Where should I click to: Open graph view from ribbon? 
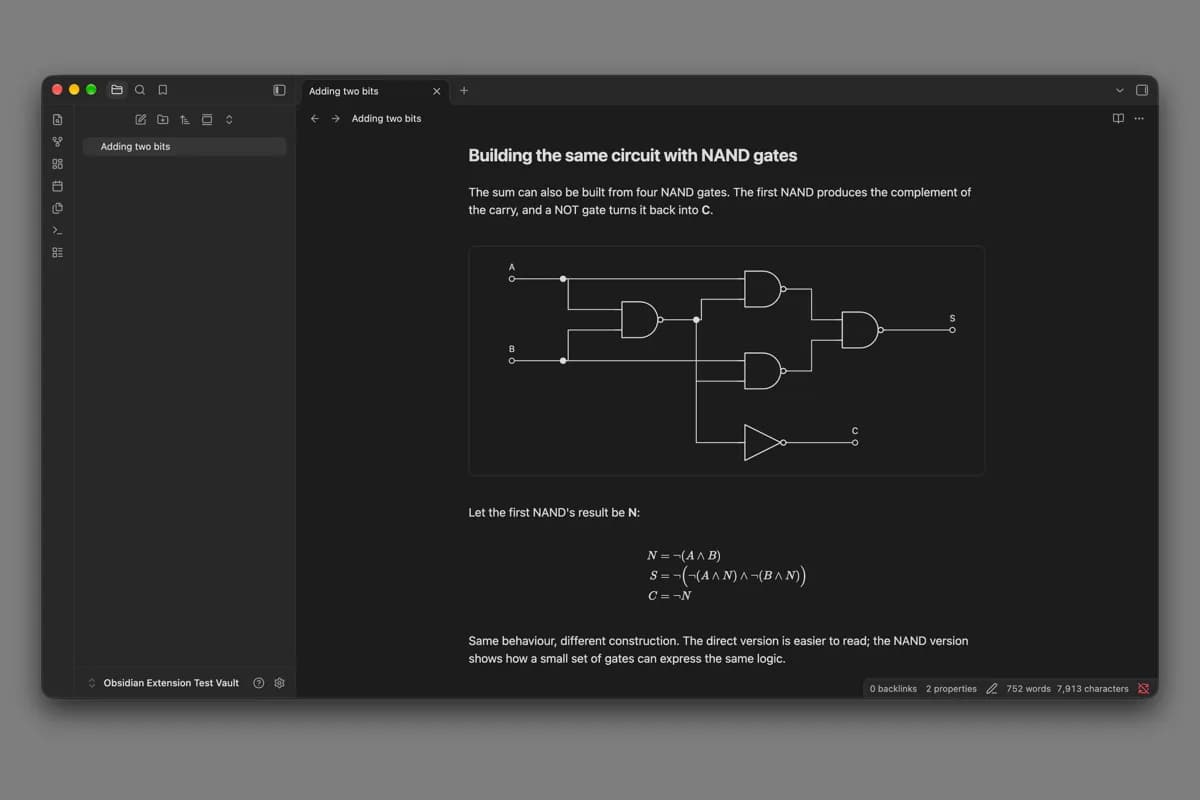coord(57,141)
